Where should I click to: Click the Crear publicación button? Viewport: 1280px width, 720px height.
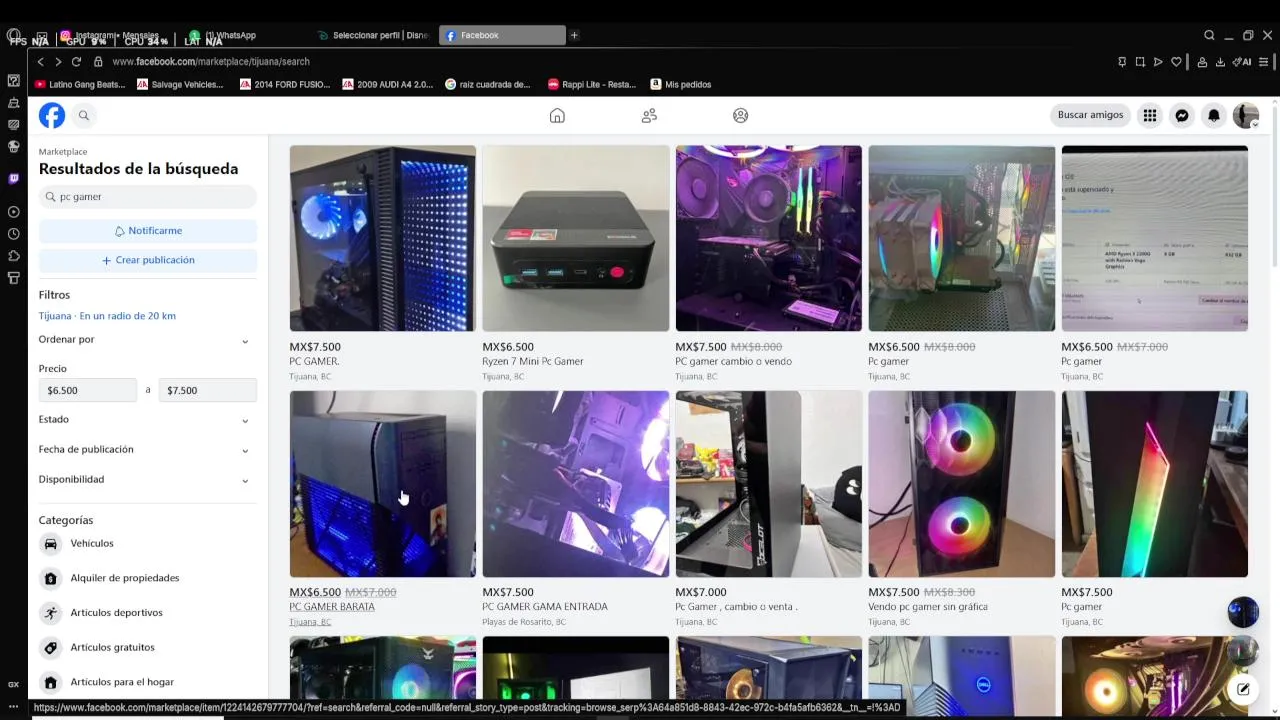(148, 260)
